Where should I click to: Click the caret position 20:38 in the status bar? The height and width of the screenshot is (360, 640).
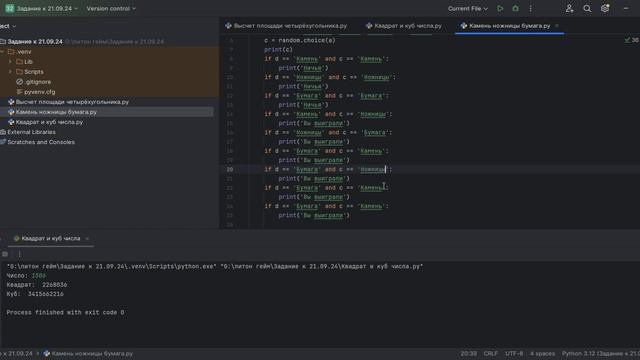point(468,353)
